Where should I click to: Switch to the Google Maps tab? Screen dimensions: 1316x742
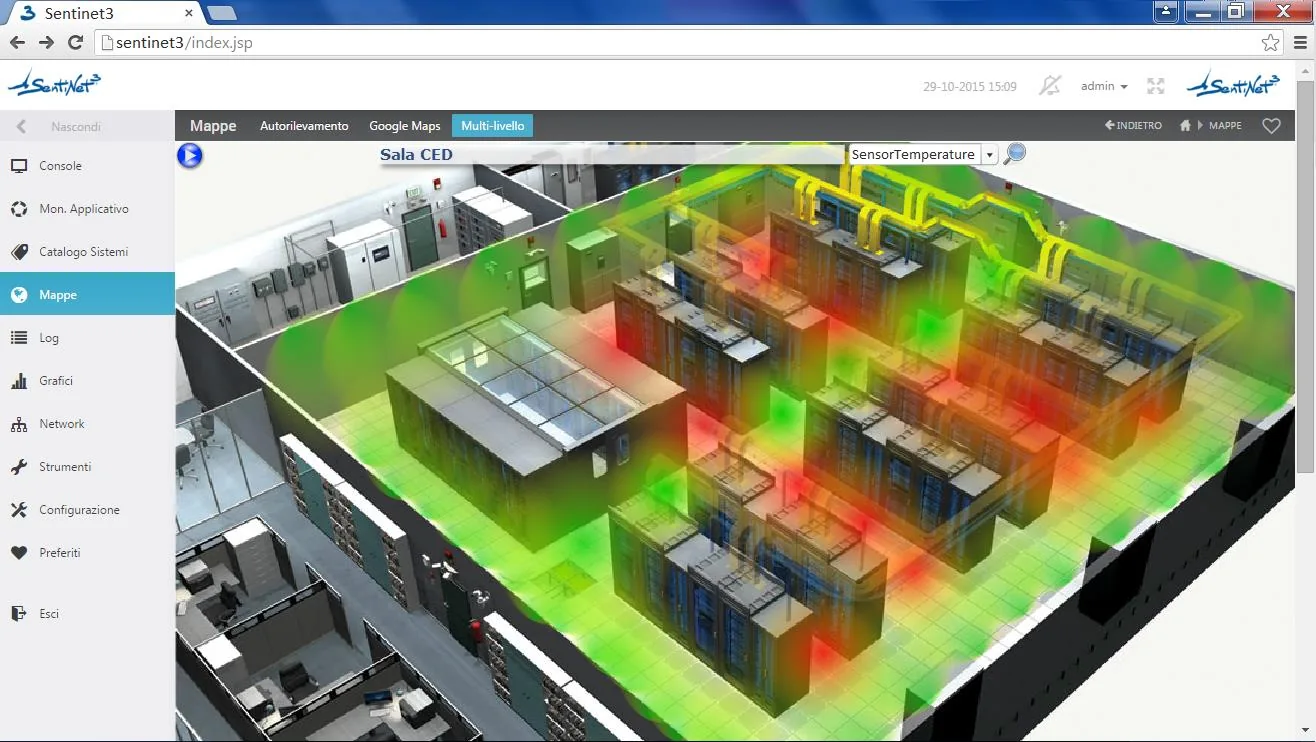click(x=405, y=126)
